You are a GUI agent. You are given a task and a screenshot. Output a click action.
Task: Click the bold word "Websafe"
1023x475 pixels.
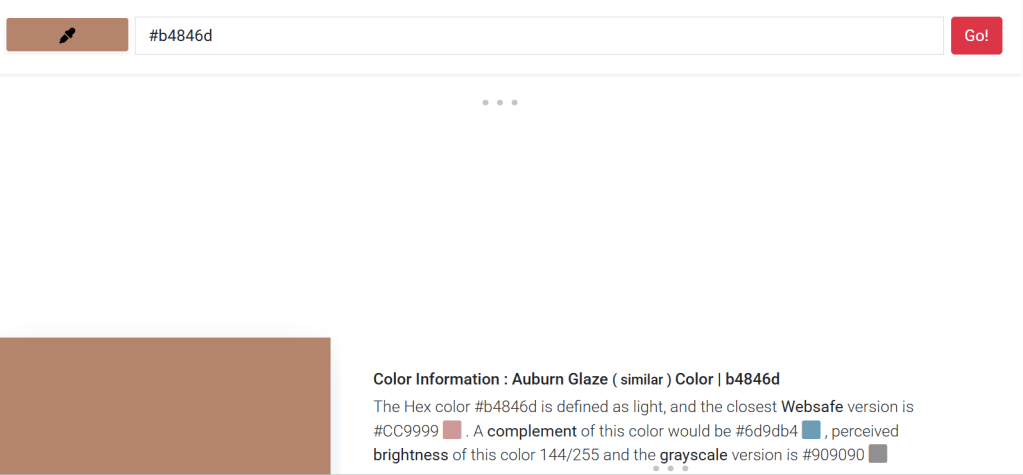click(x=812, y=407)
